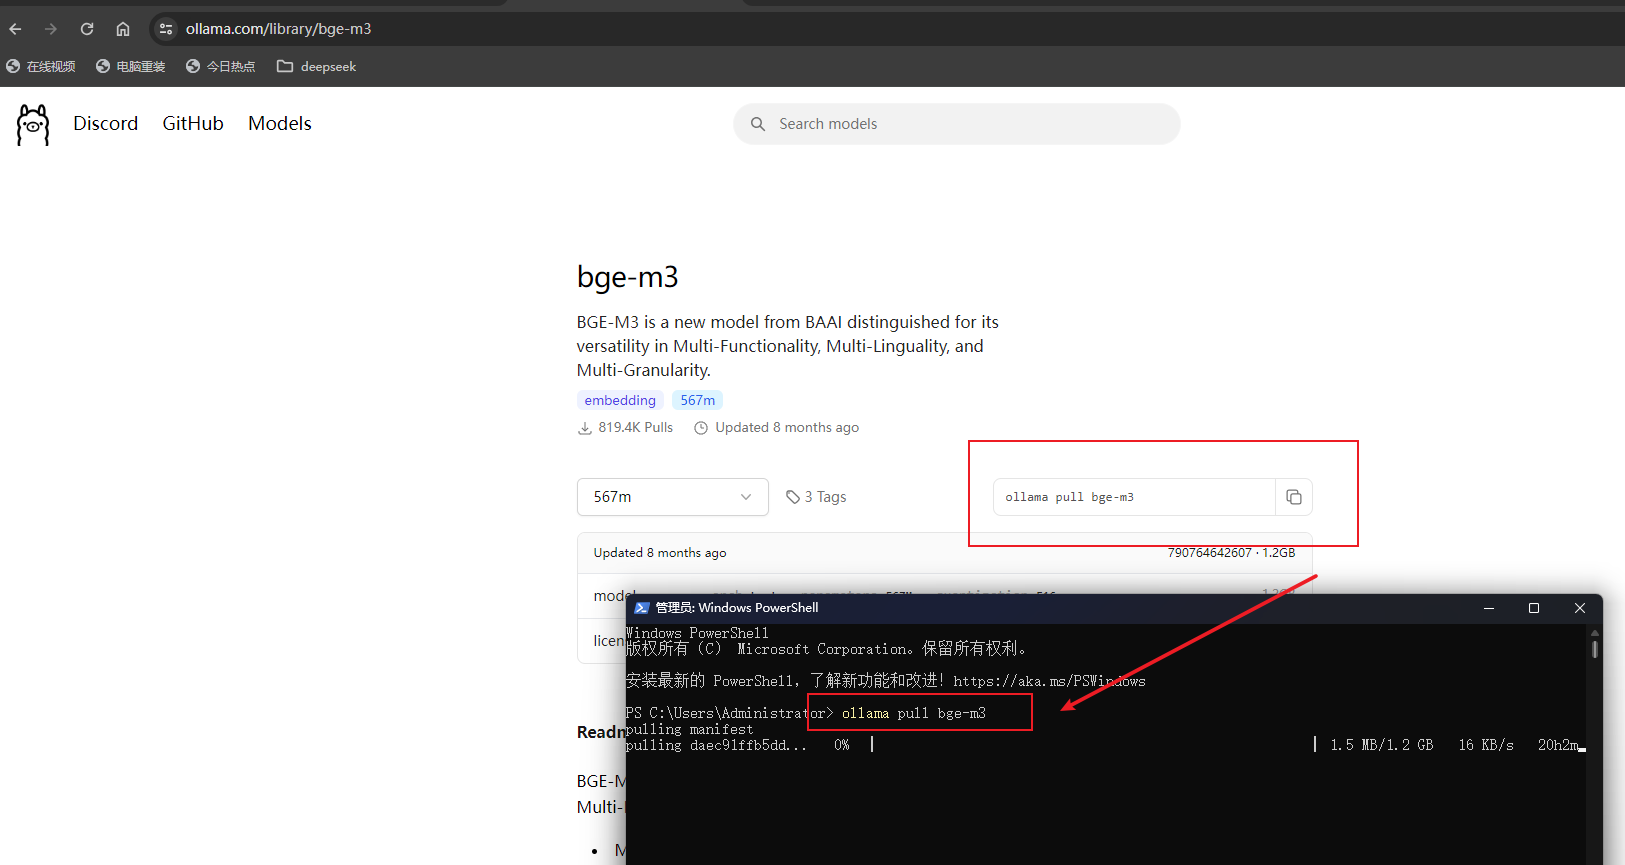1625x865 pixels.
Task: Open the browser home page icon
Action: (123, 29)
